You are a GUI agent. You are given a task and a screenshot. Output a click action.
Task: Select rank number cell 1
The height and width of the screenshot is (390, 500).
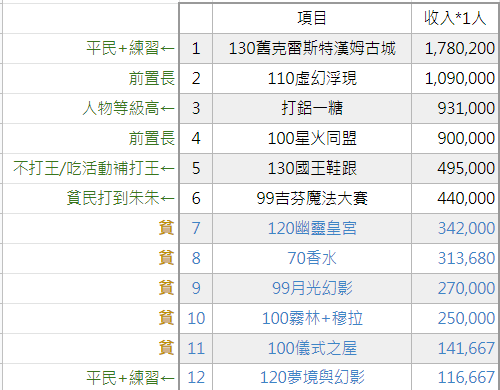[x=196, y=48]
